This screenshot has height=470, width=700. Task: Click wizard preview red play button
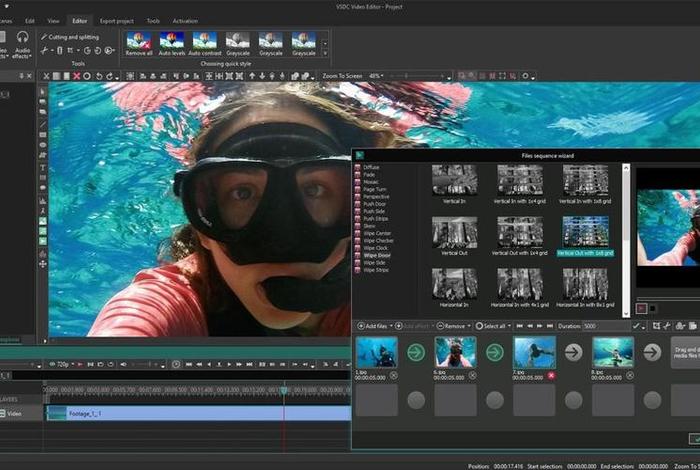pyautogui.click(x=641, y=308)
